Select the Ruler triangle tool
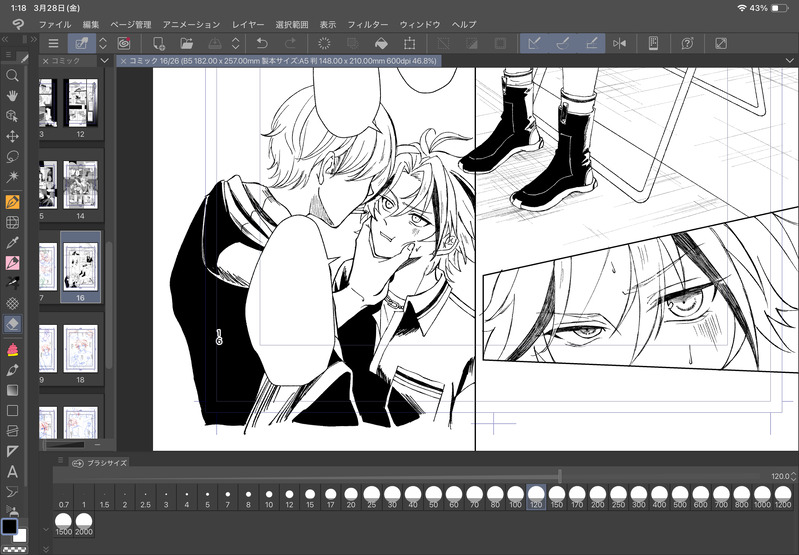Viewport: 799px width, 555px height. click(x=12, y=452)
